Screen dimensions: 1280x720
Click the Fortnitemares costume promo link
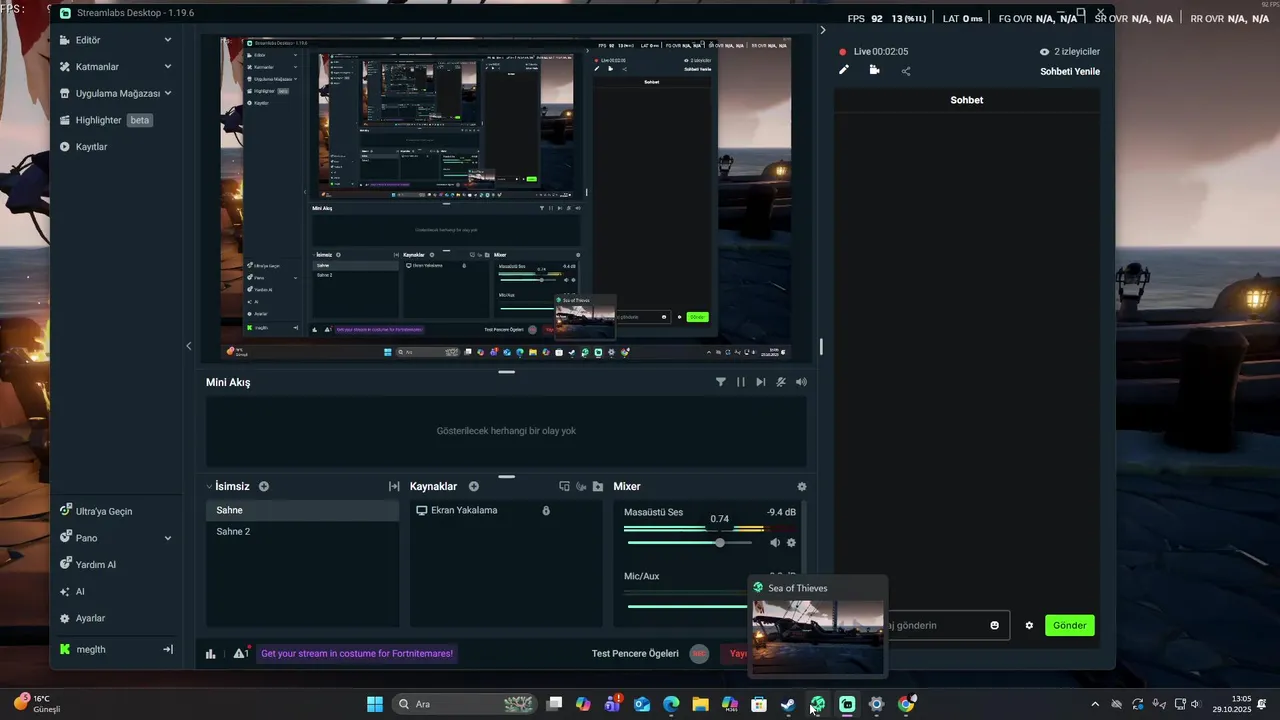pyautogui.click(x=357, y=653)
